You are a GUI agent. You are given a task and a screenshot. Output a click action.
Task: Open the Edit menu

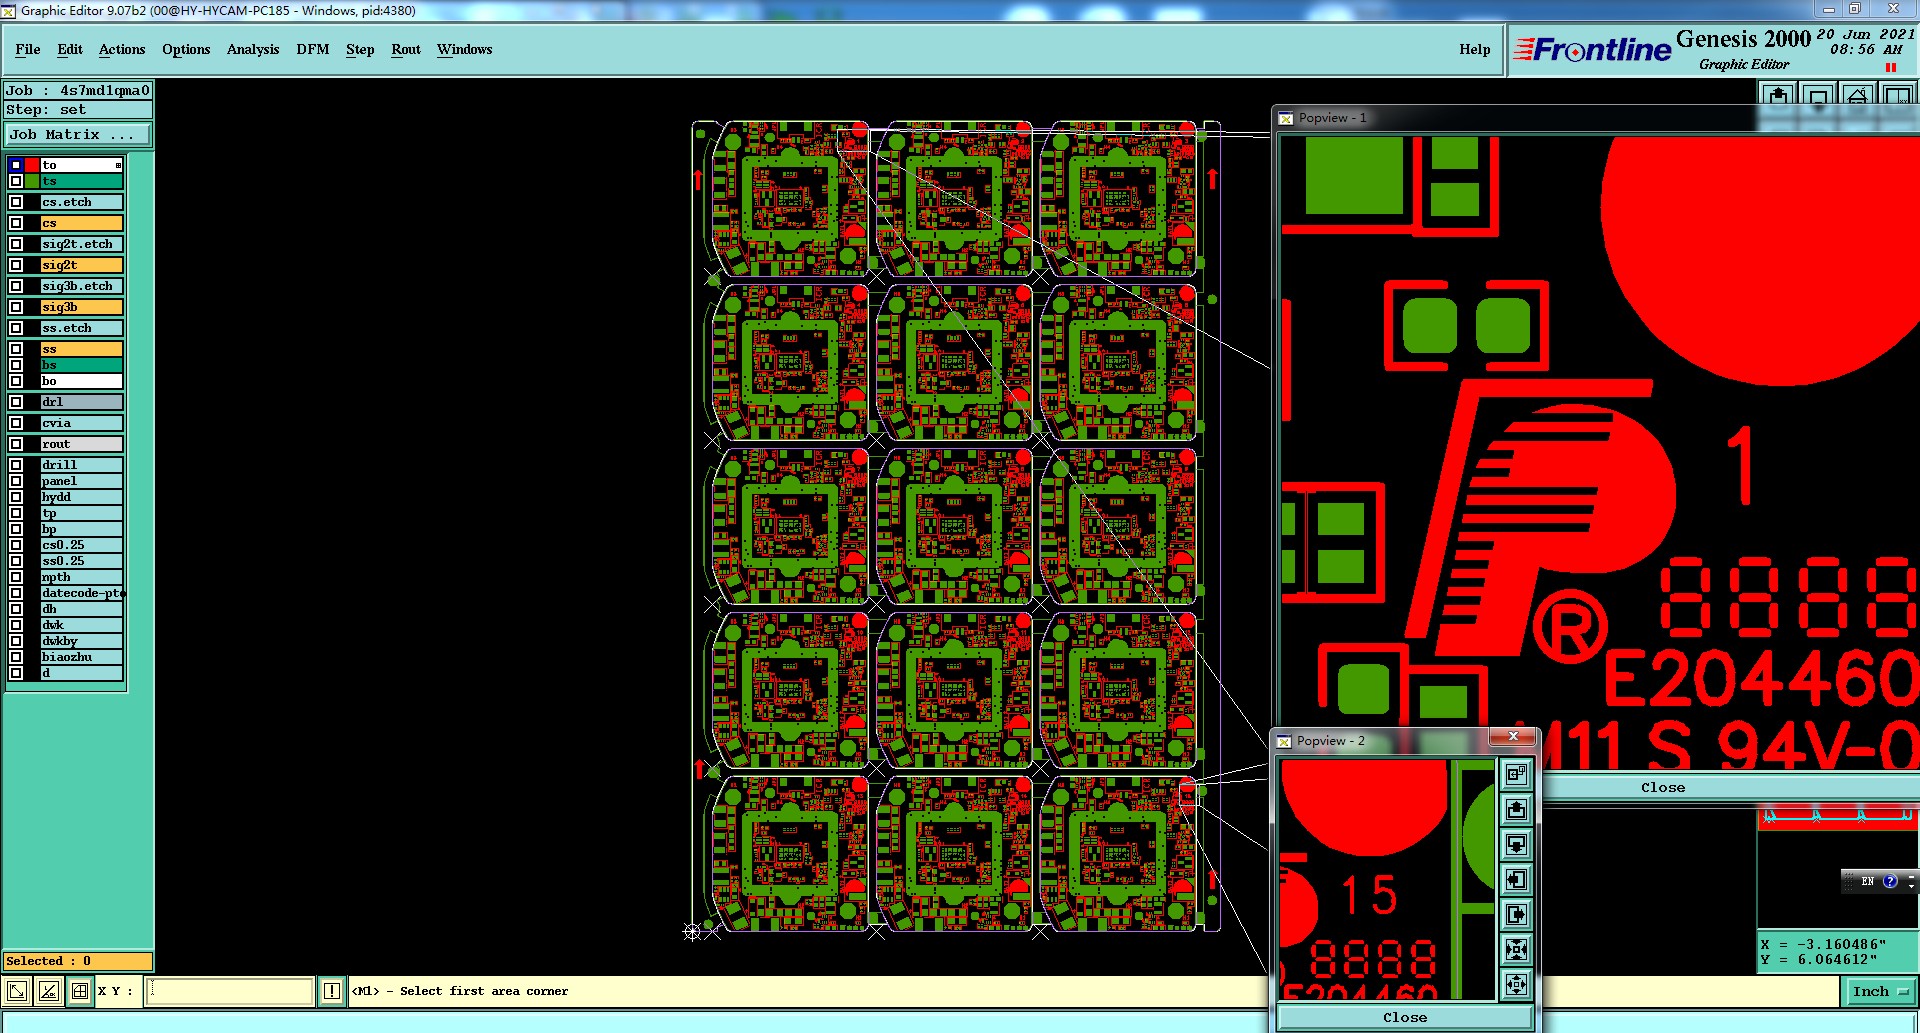70,49
